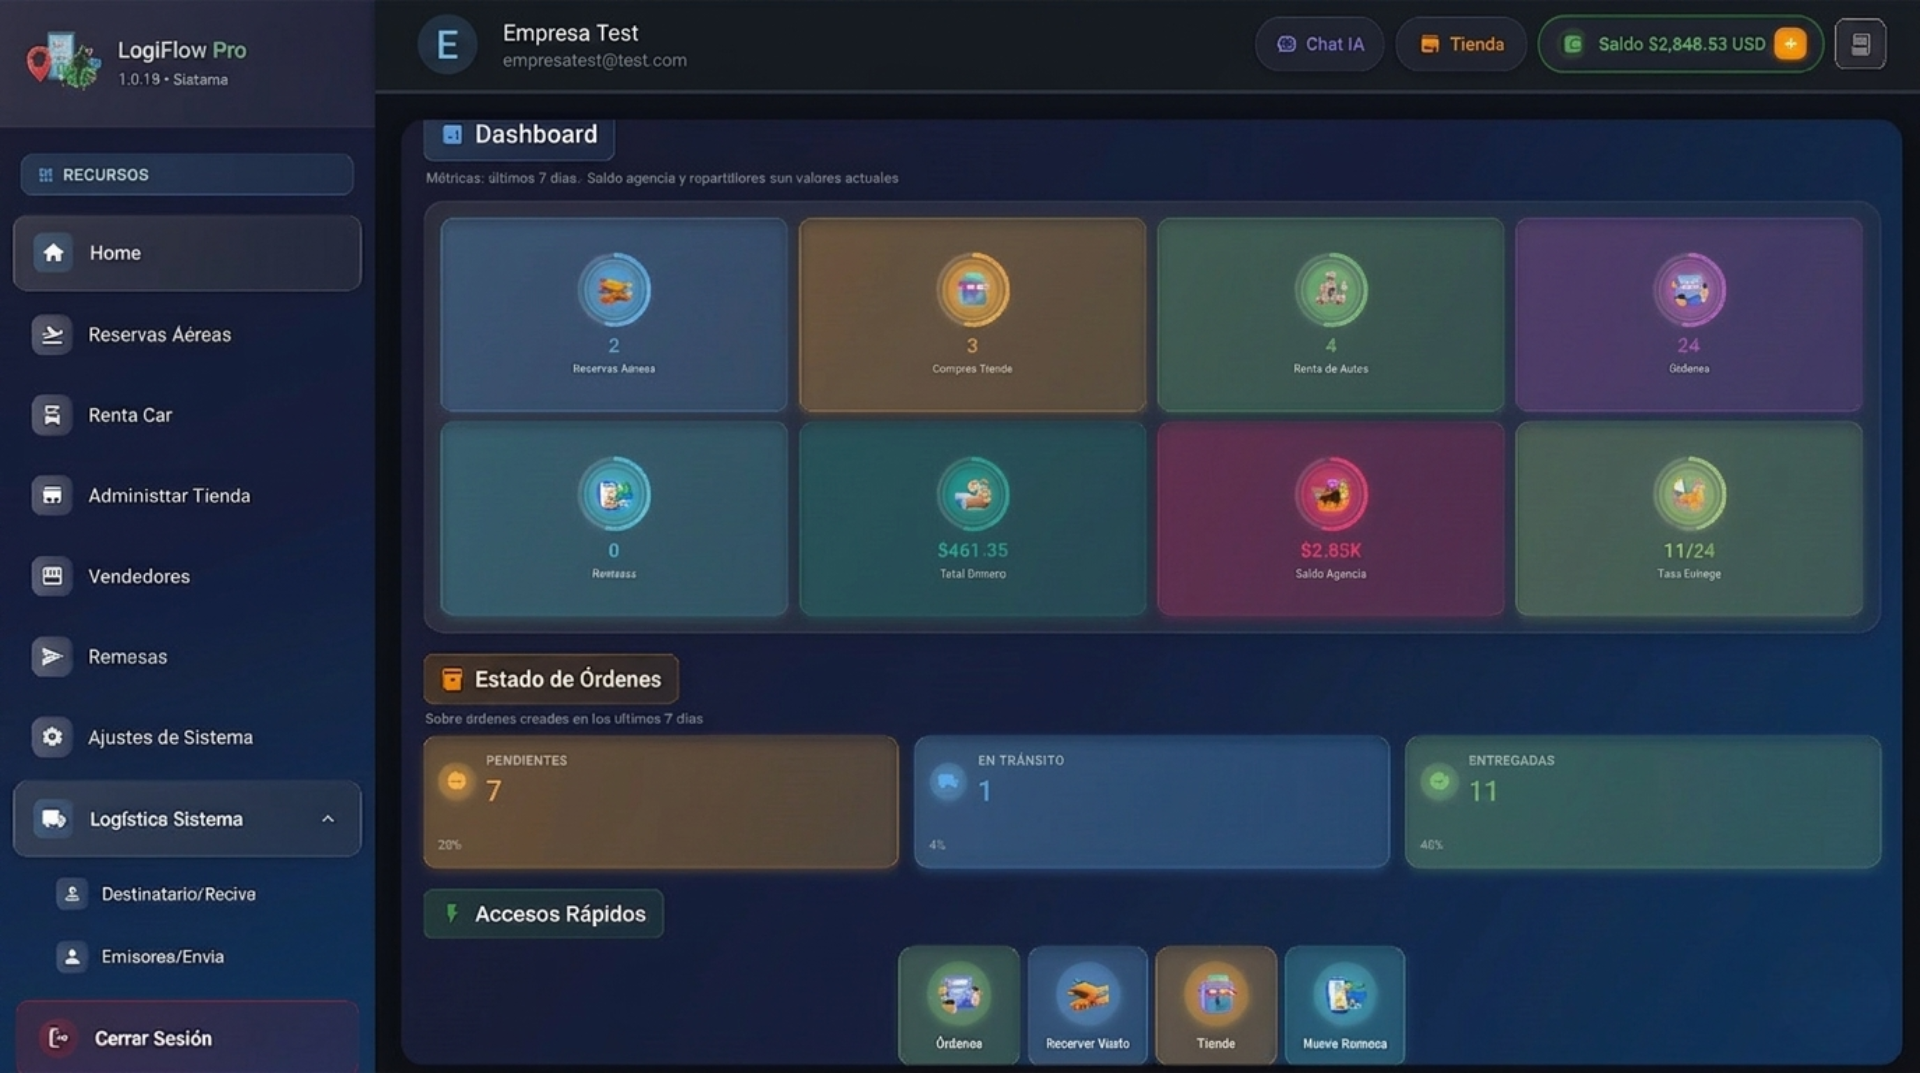
Task: Expand the RECURSOS section header
Action: click(x=187, y=175)
